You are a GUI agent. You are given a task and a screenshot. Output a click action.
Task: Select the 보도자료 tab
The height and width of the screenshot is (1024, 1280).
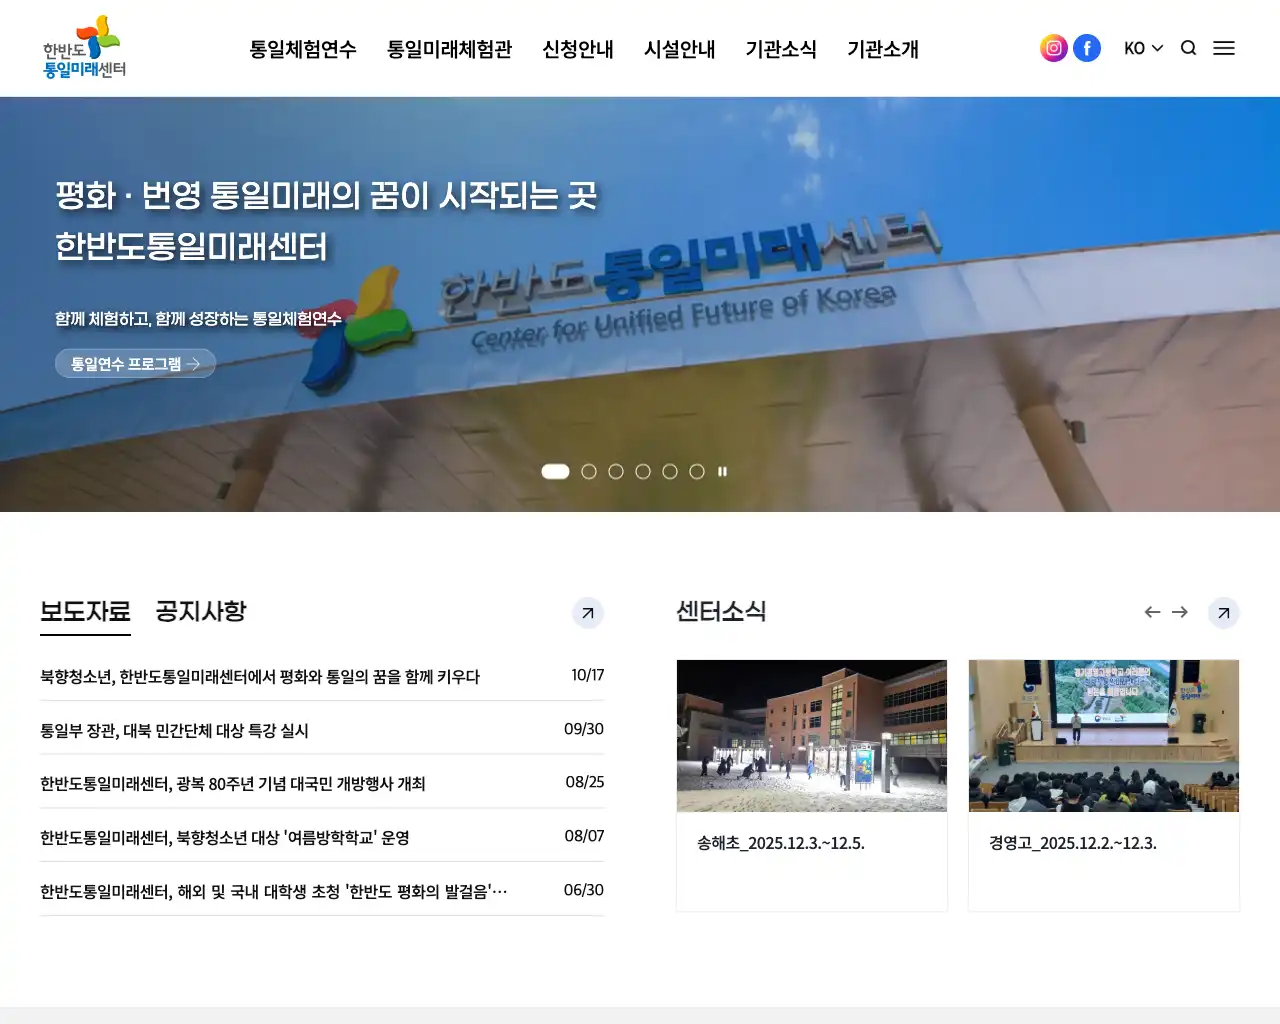point(85,611)
